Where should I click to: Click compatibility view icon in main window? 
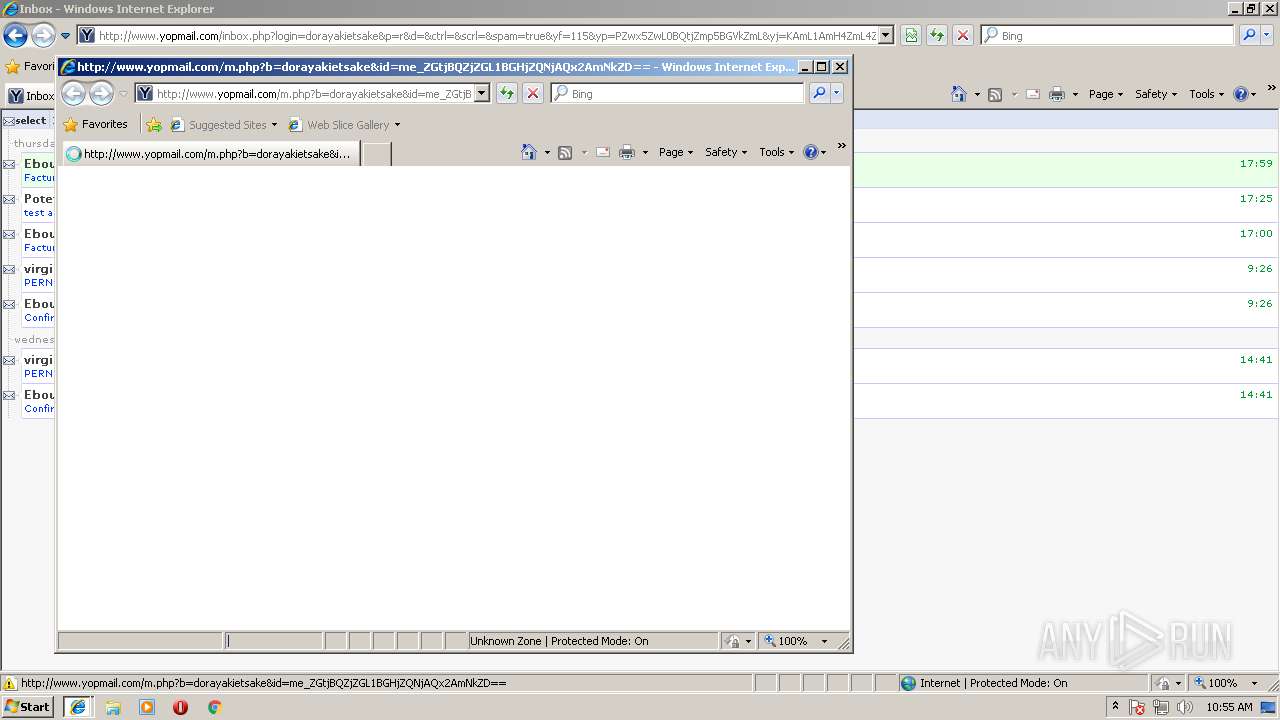tap(911, 35)
